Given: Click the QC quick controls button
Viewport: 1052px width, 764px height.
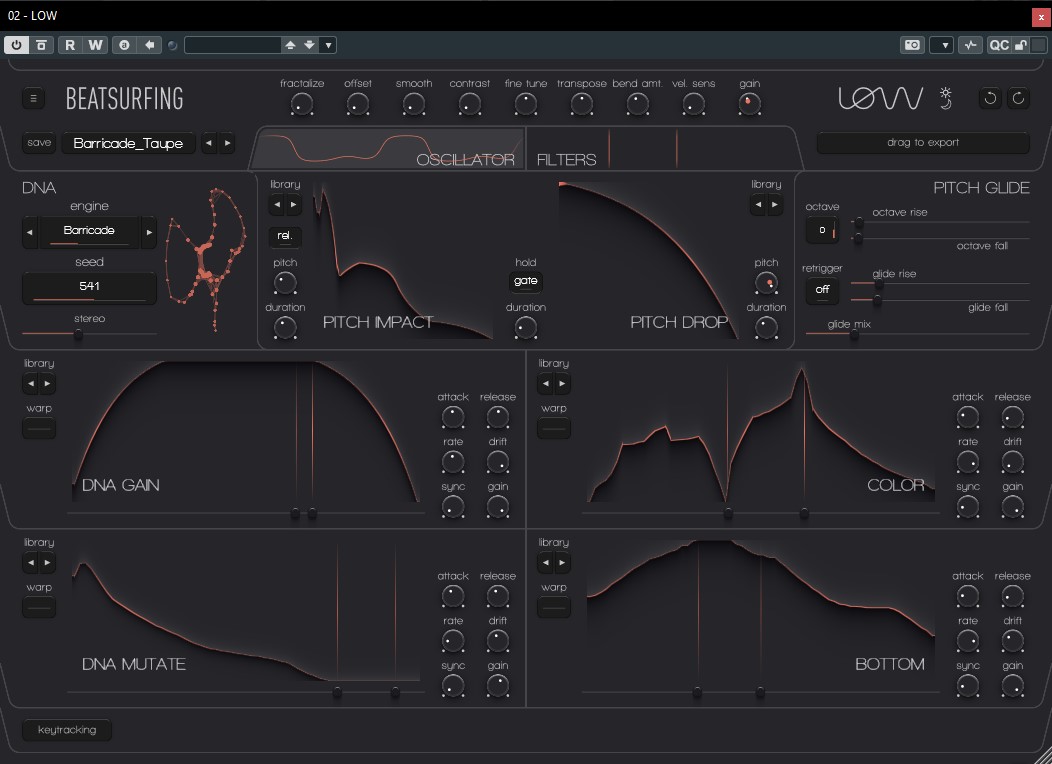Looking at the screenshot, I should [x=999, y=45].
